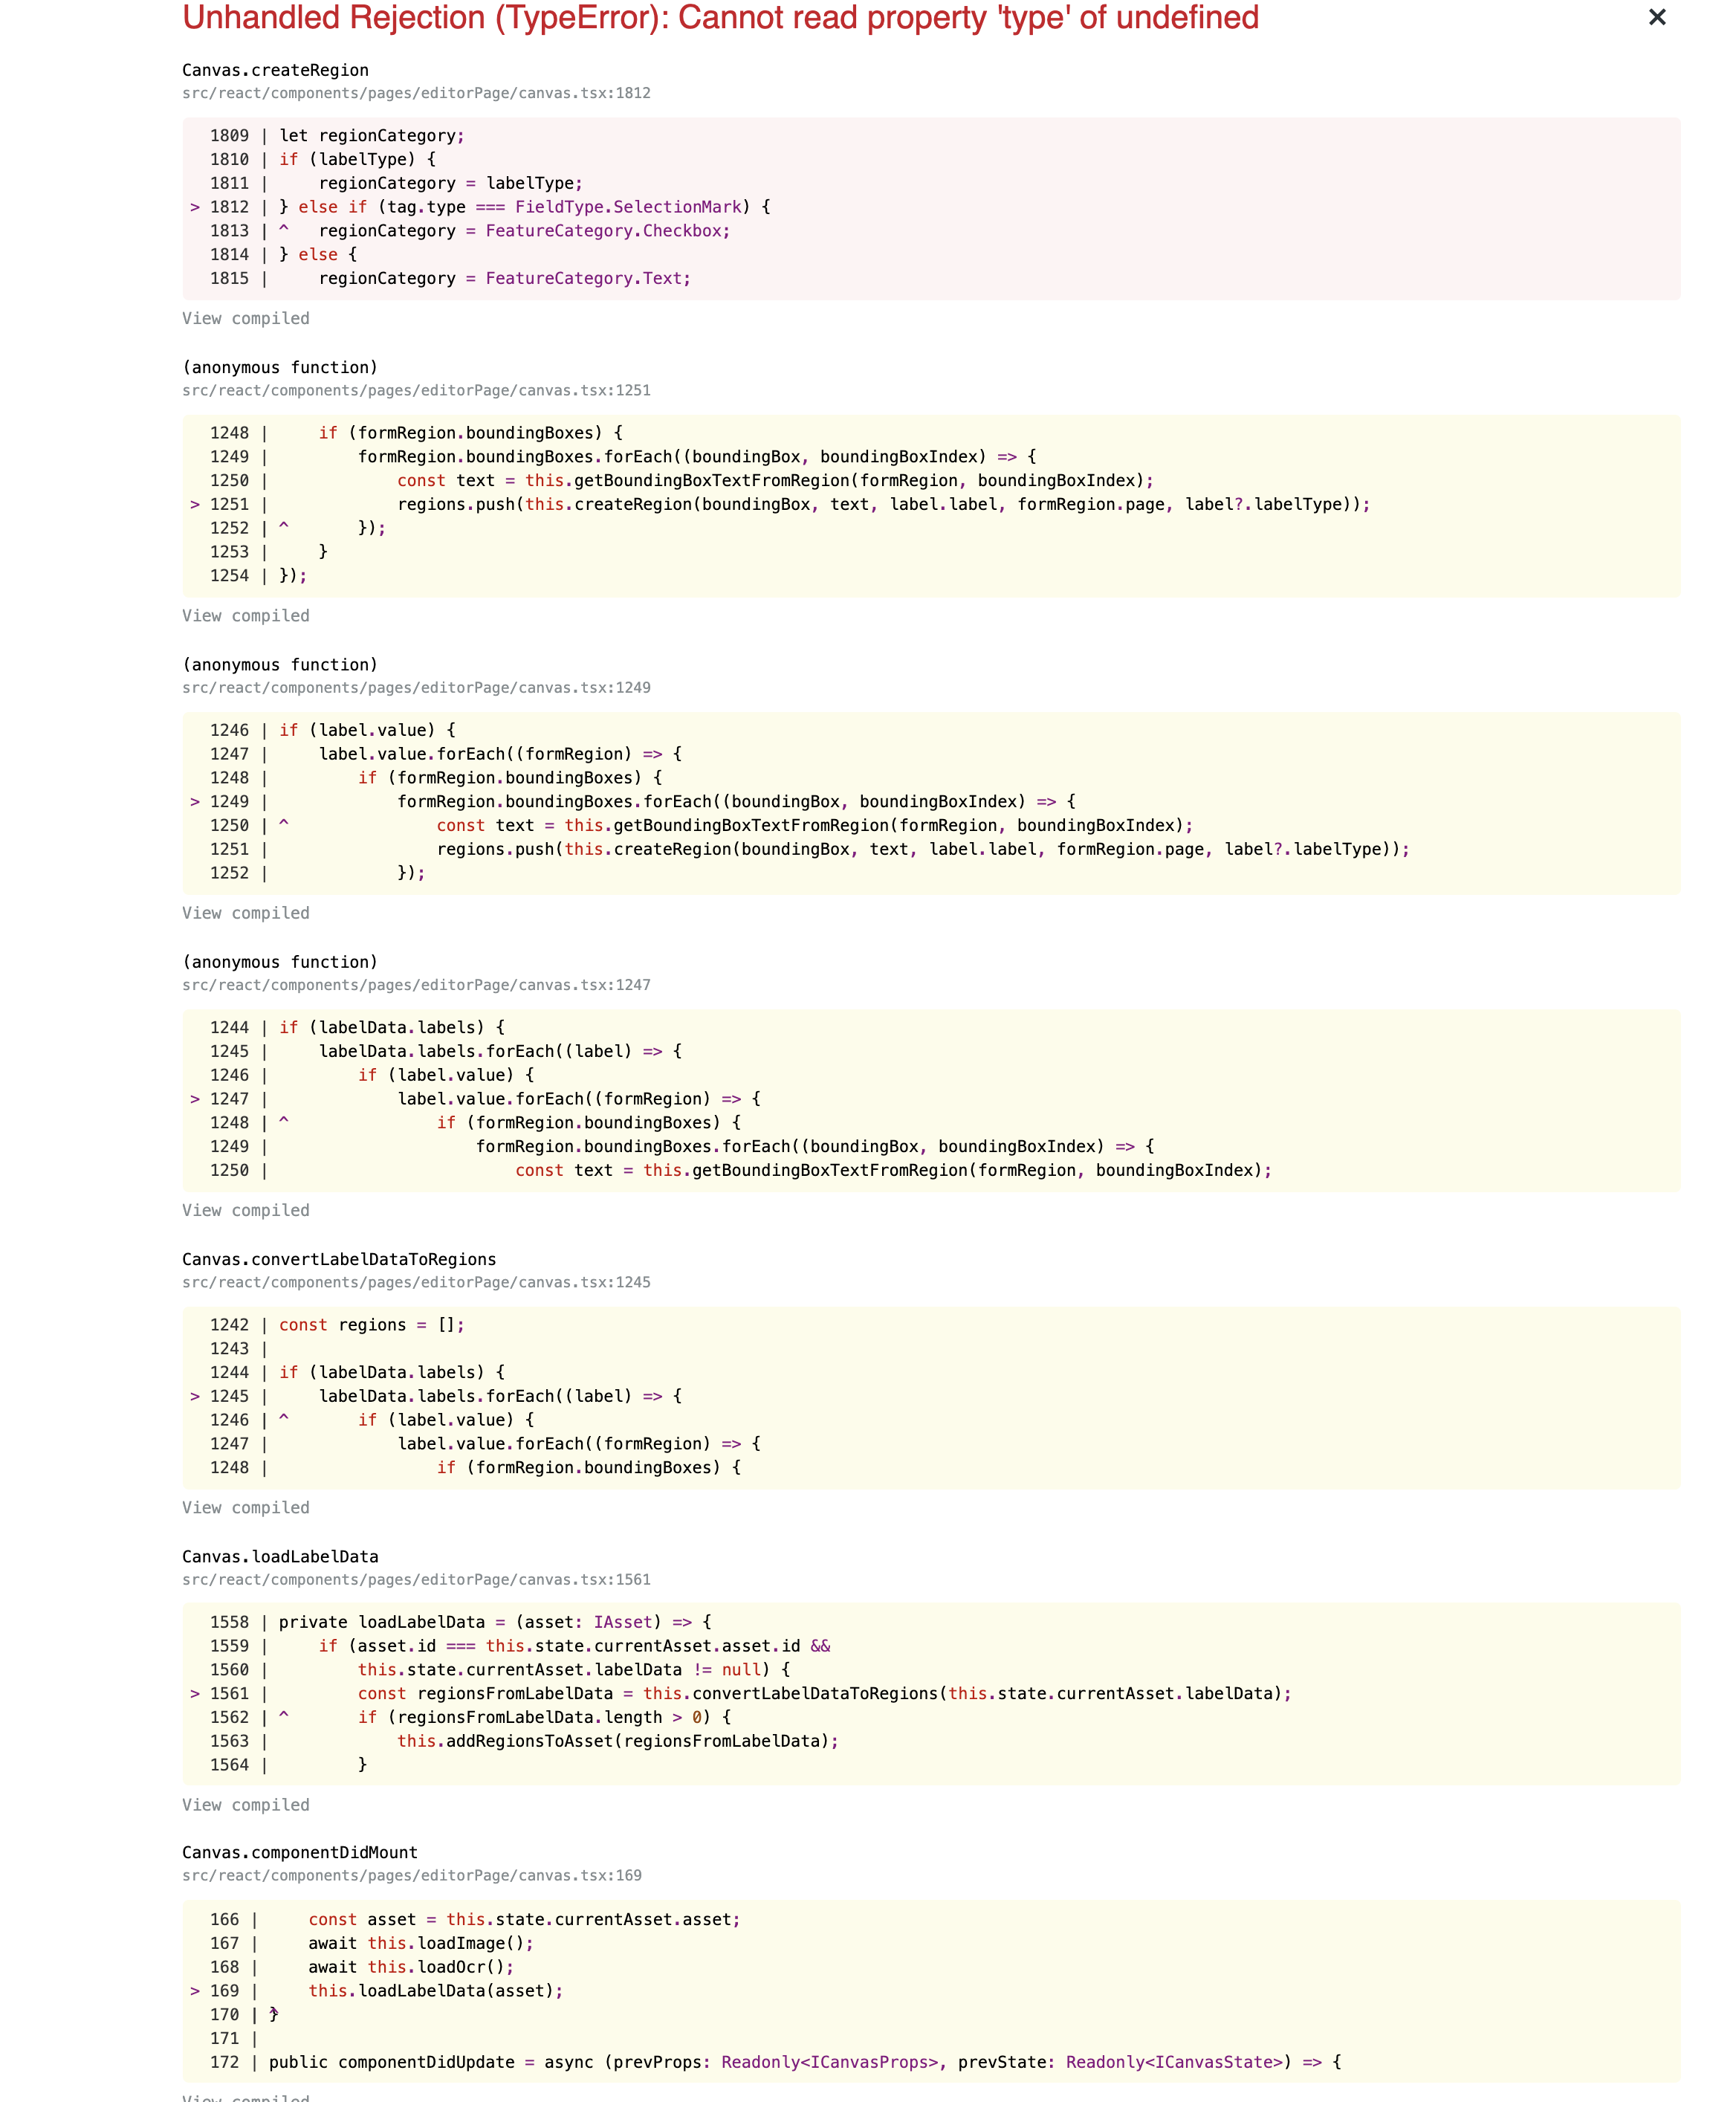Click "View compiled" under Canvas.convertLabelDataToRegions
Screen dimensions: 1736x2102
point(245,1507)
